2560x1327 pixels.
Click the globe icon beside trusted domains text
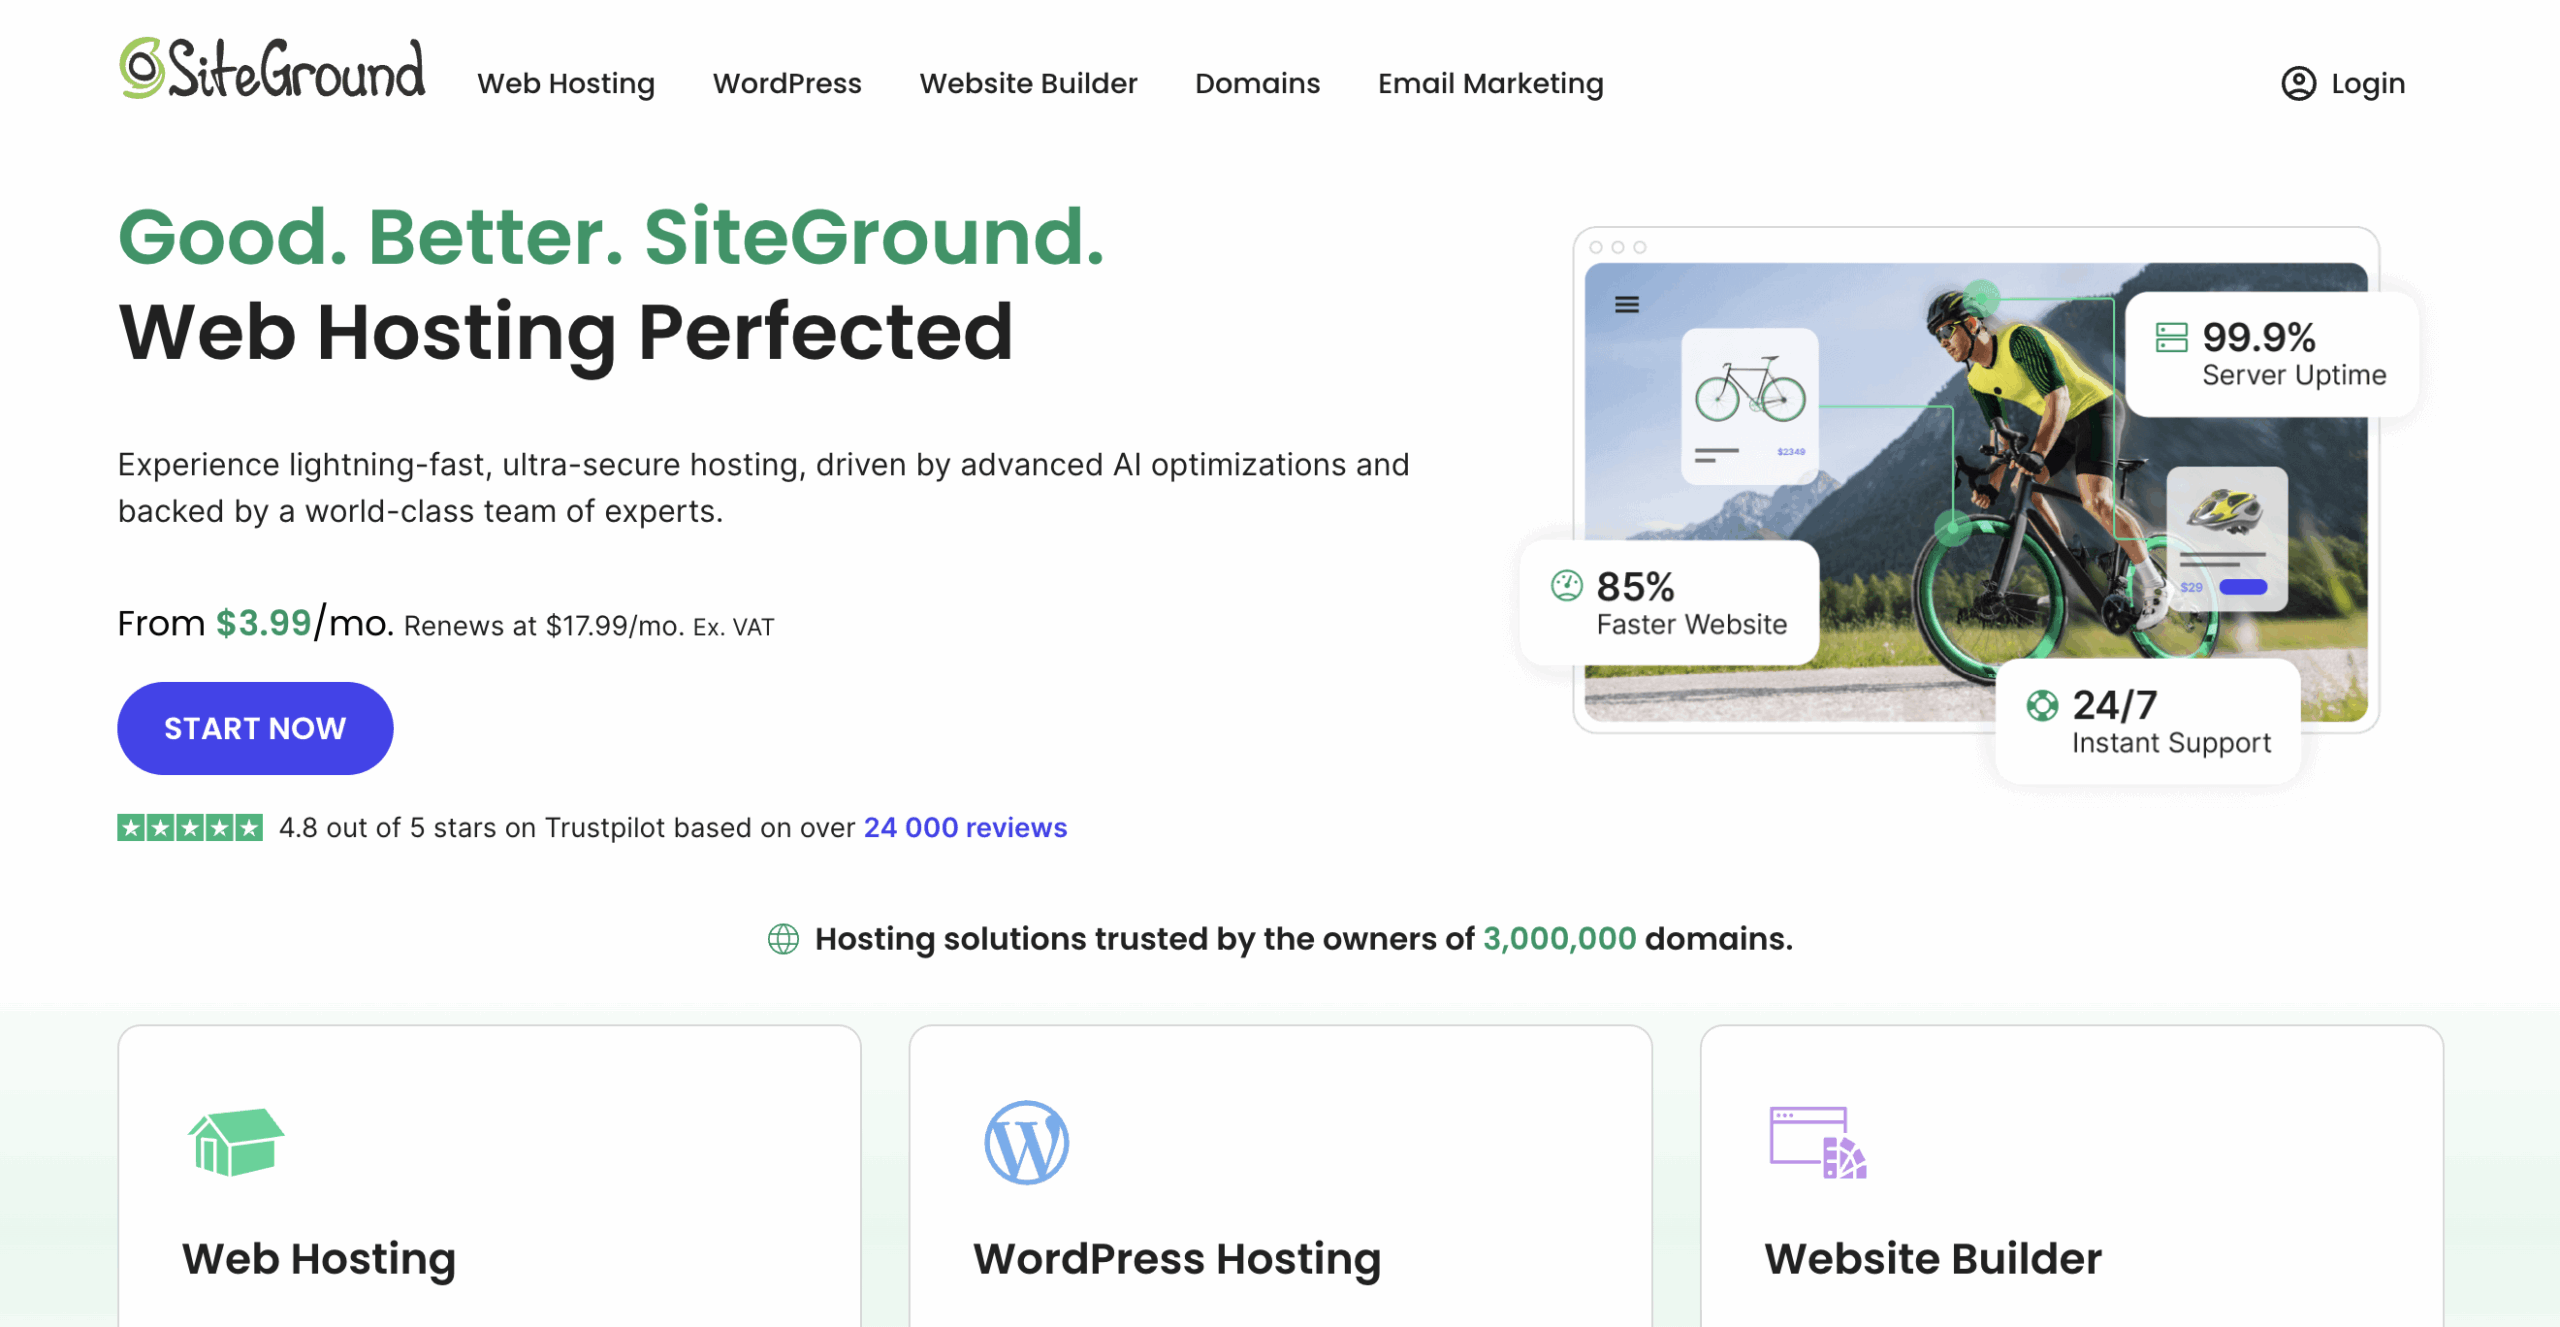pyautogui.click(x=783, y=938)
